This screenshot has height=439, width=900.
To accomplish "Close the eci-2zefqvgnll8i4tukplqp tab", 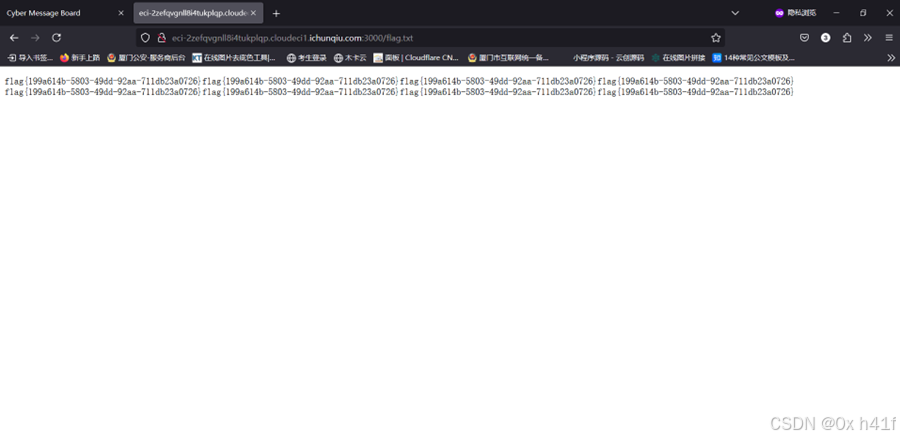I will point(253,13).
